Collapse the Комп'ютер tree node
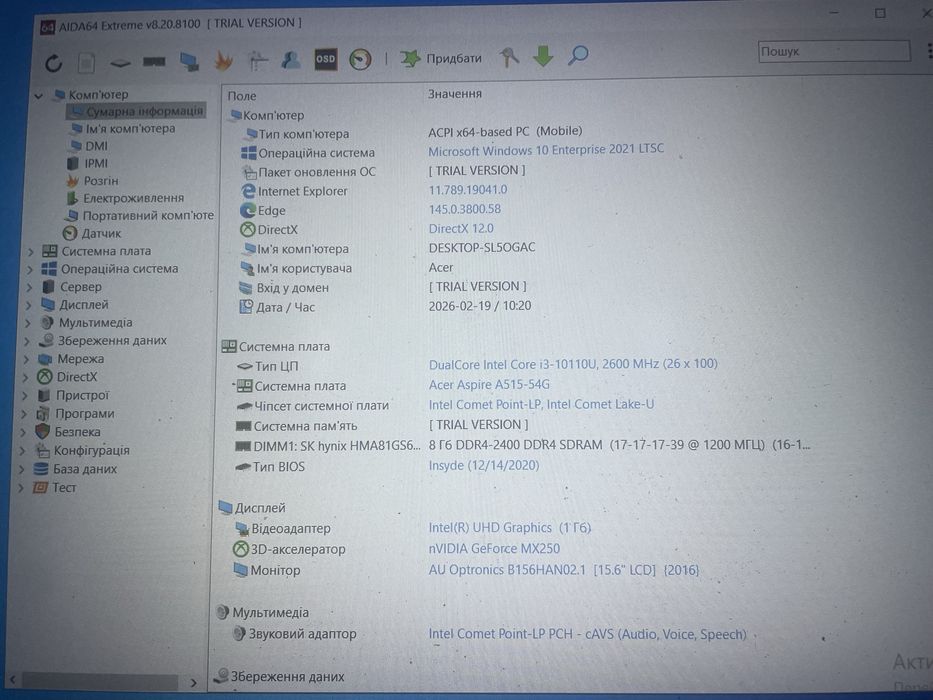933x700 pixels. click(39, 95)
